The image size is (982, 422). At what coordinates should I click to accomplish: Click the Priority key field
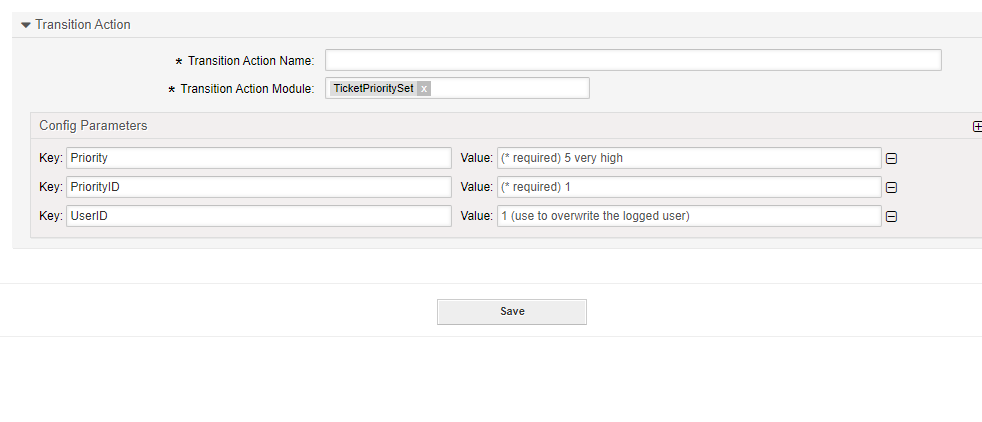(258, 158)
